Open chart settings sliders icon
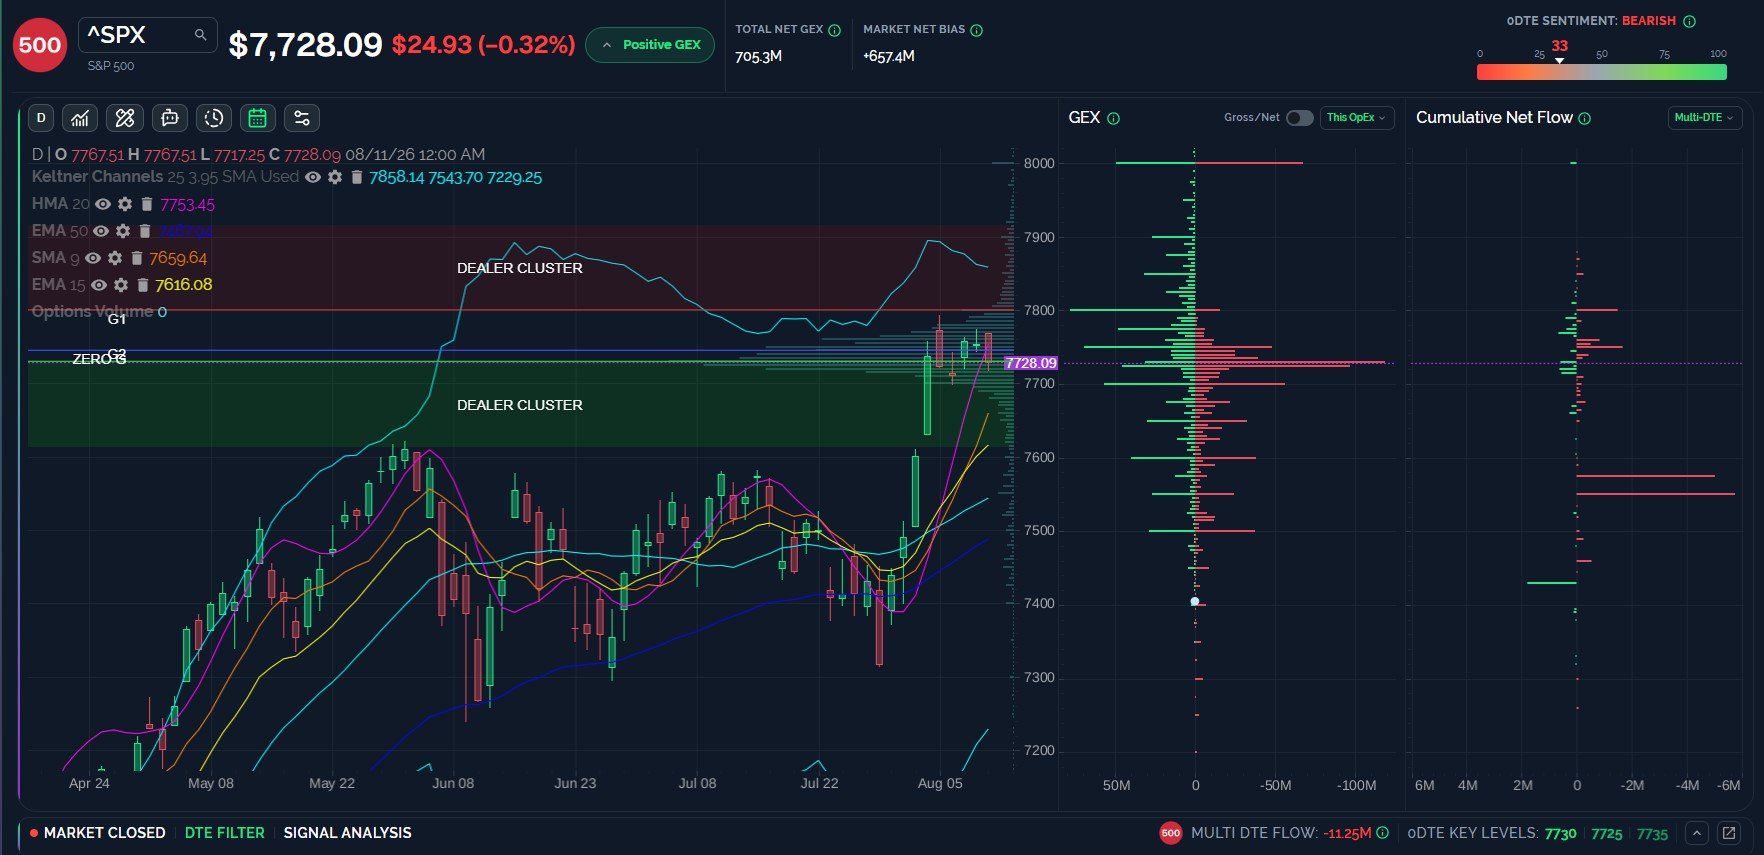Viewport: 1764px width, 855px height. click(301, 118)
